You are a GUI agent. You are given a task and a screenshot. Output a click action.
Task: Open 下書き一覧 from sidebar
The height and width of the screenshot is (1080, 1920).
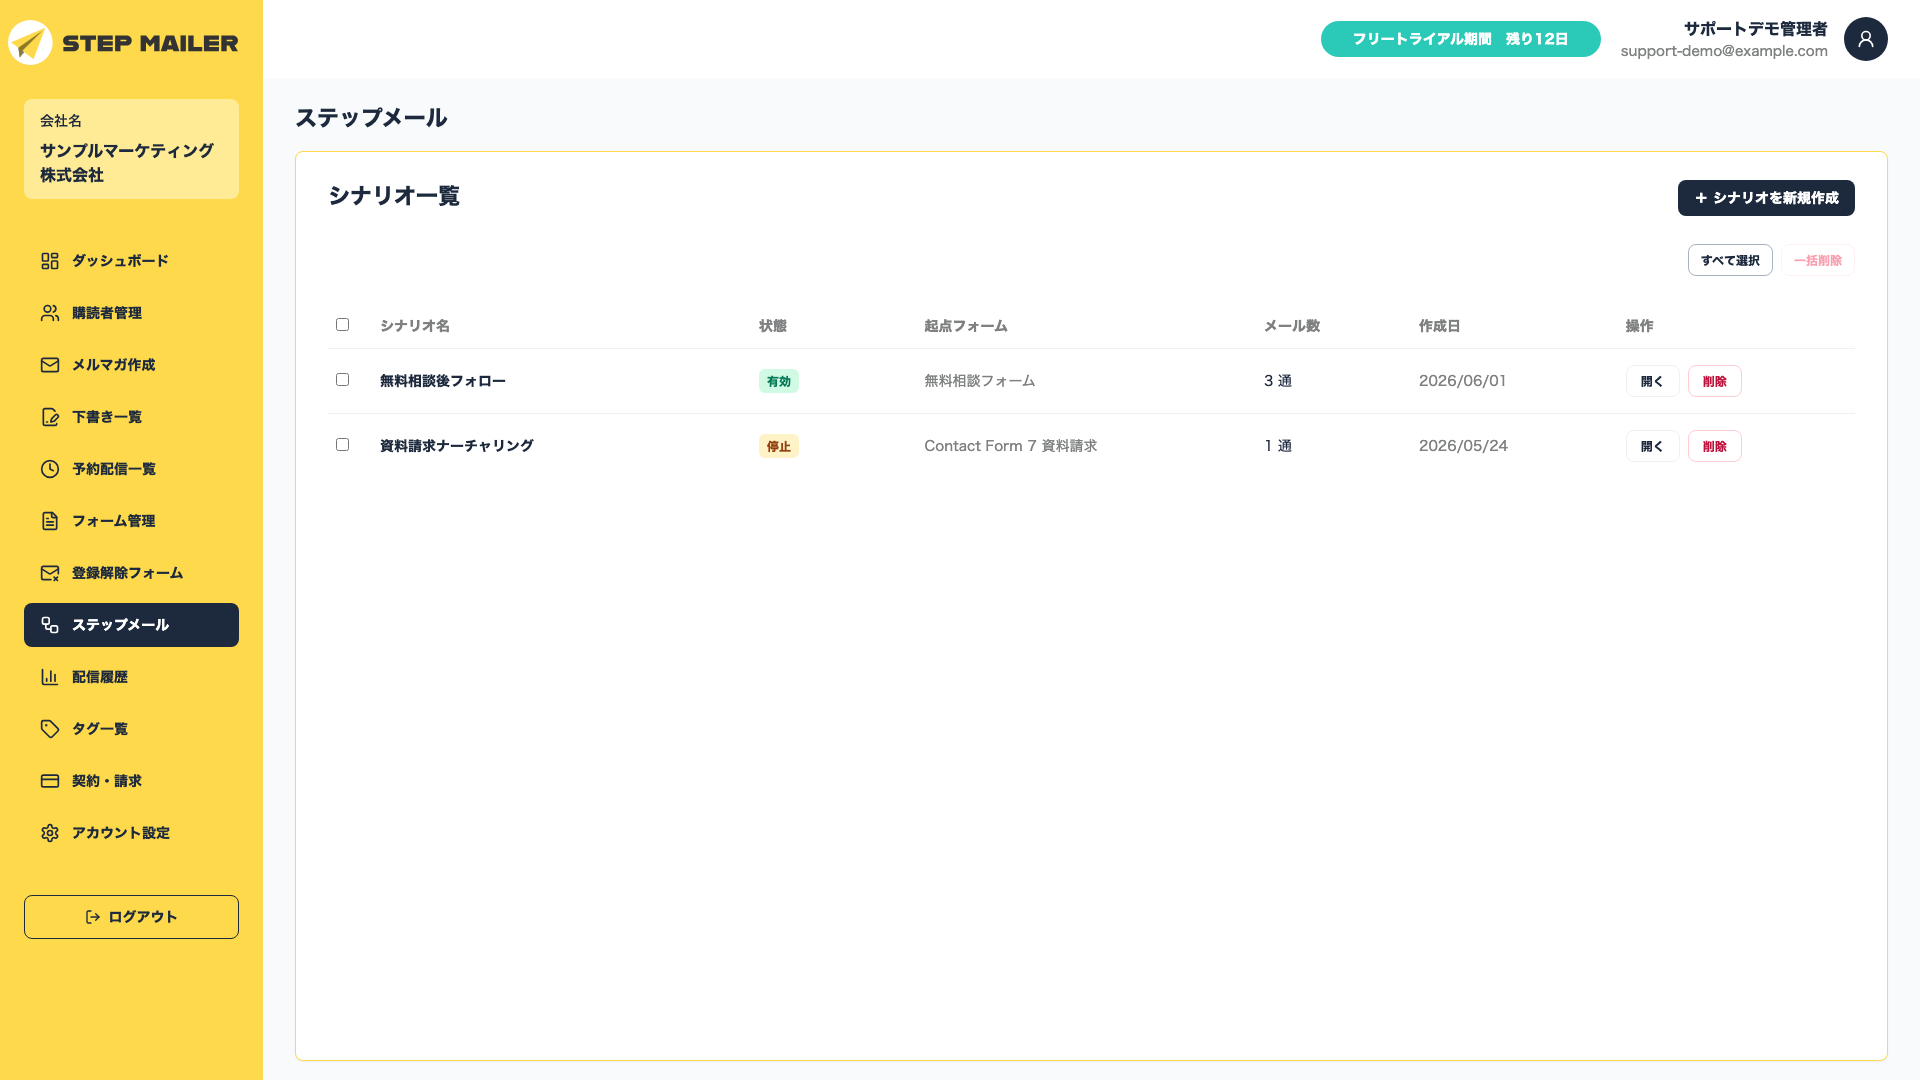(131, 417)
